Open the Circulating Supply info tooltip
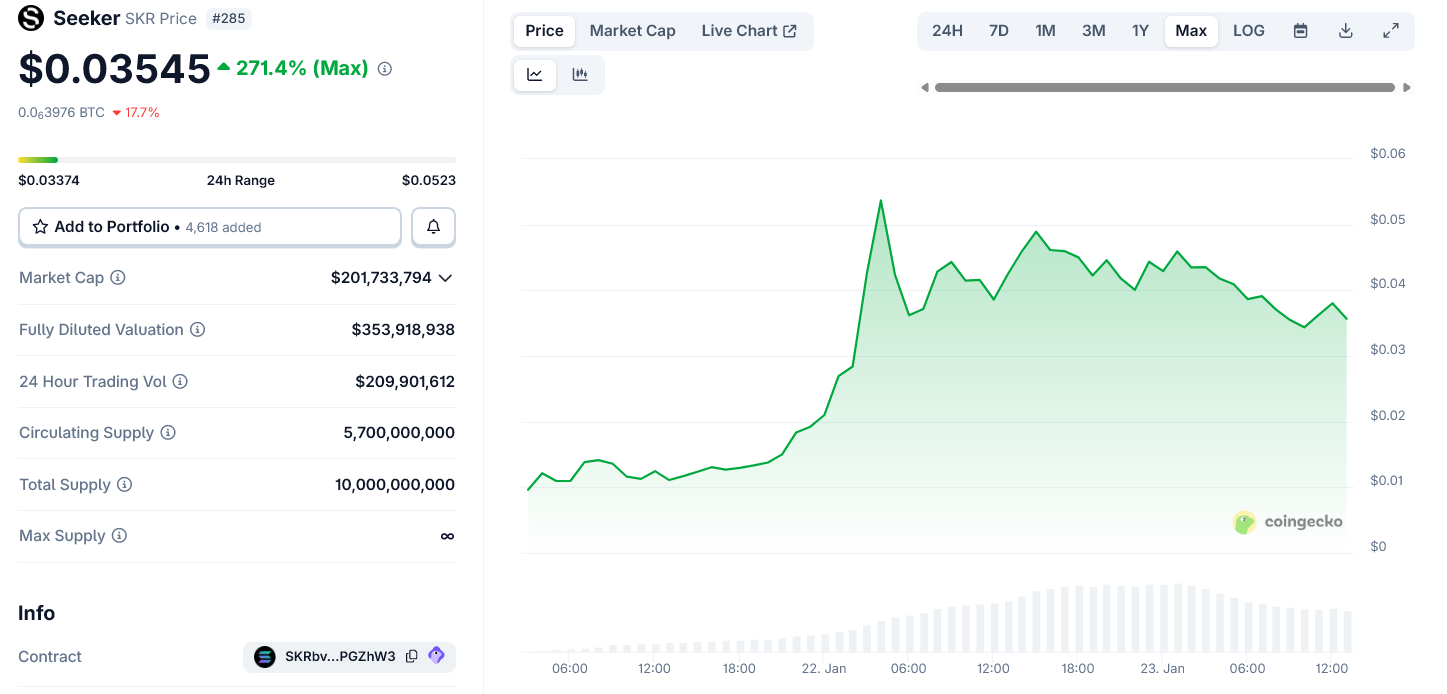1447x694 pixels. tap(166, 432)
